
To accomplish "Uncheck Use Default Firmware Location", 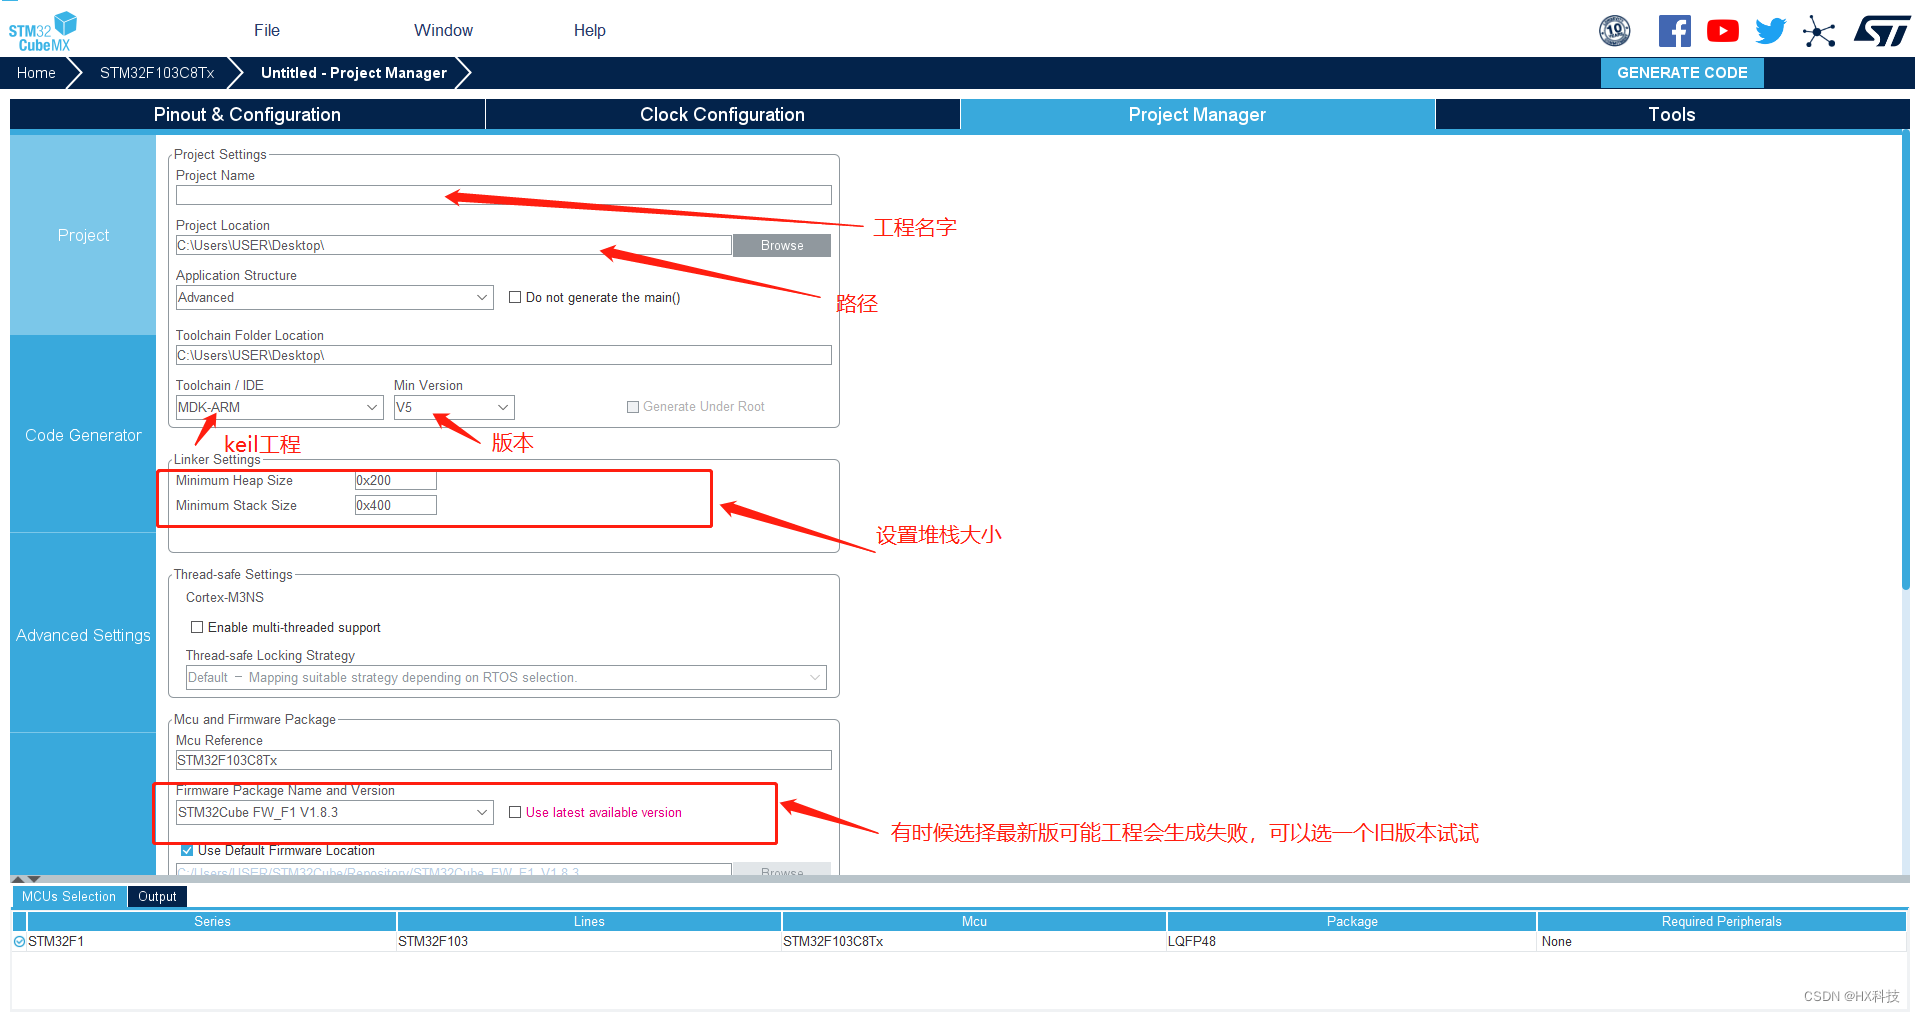I will click(x=187, y=850).
